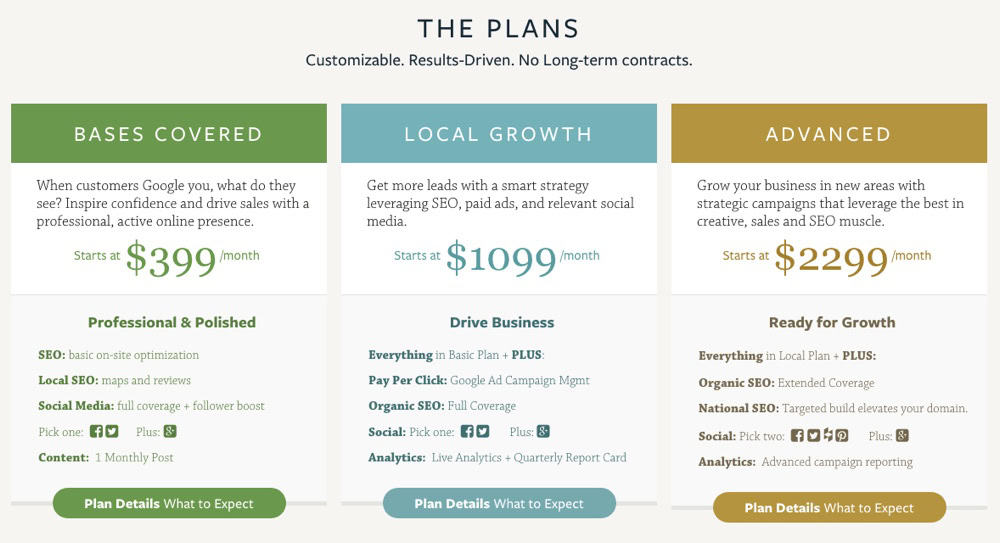Select the Facebook icon in Local Growth plan
The height and width of the screenshot is (543, 1000).
point(467,431)
